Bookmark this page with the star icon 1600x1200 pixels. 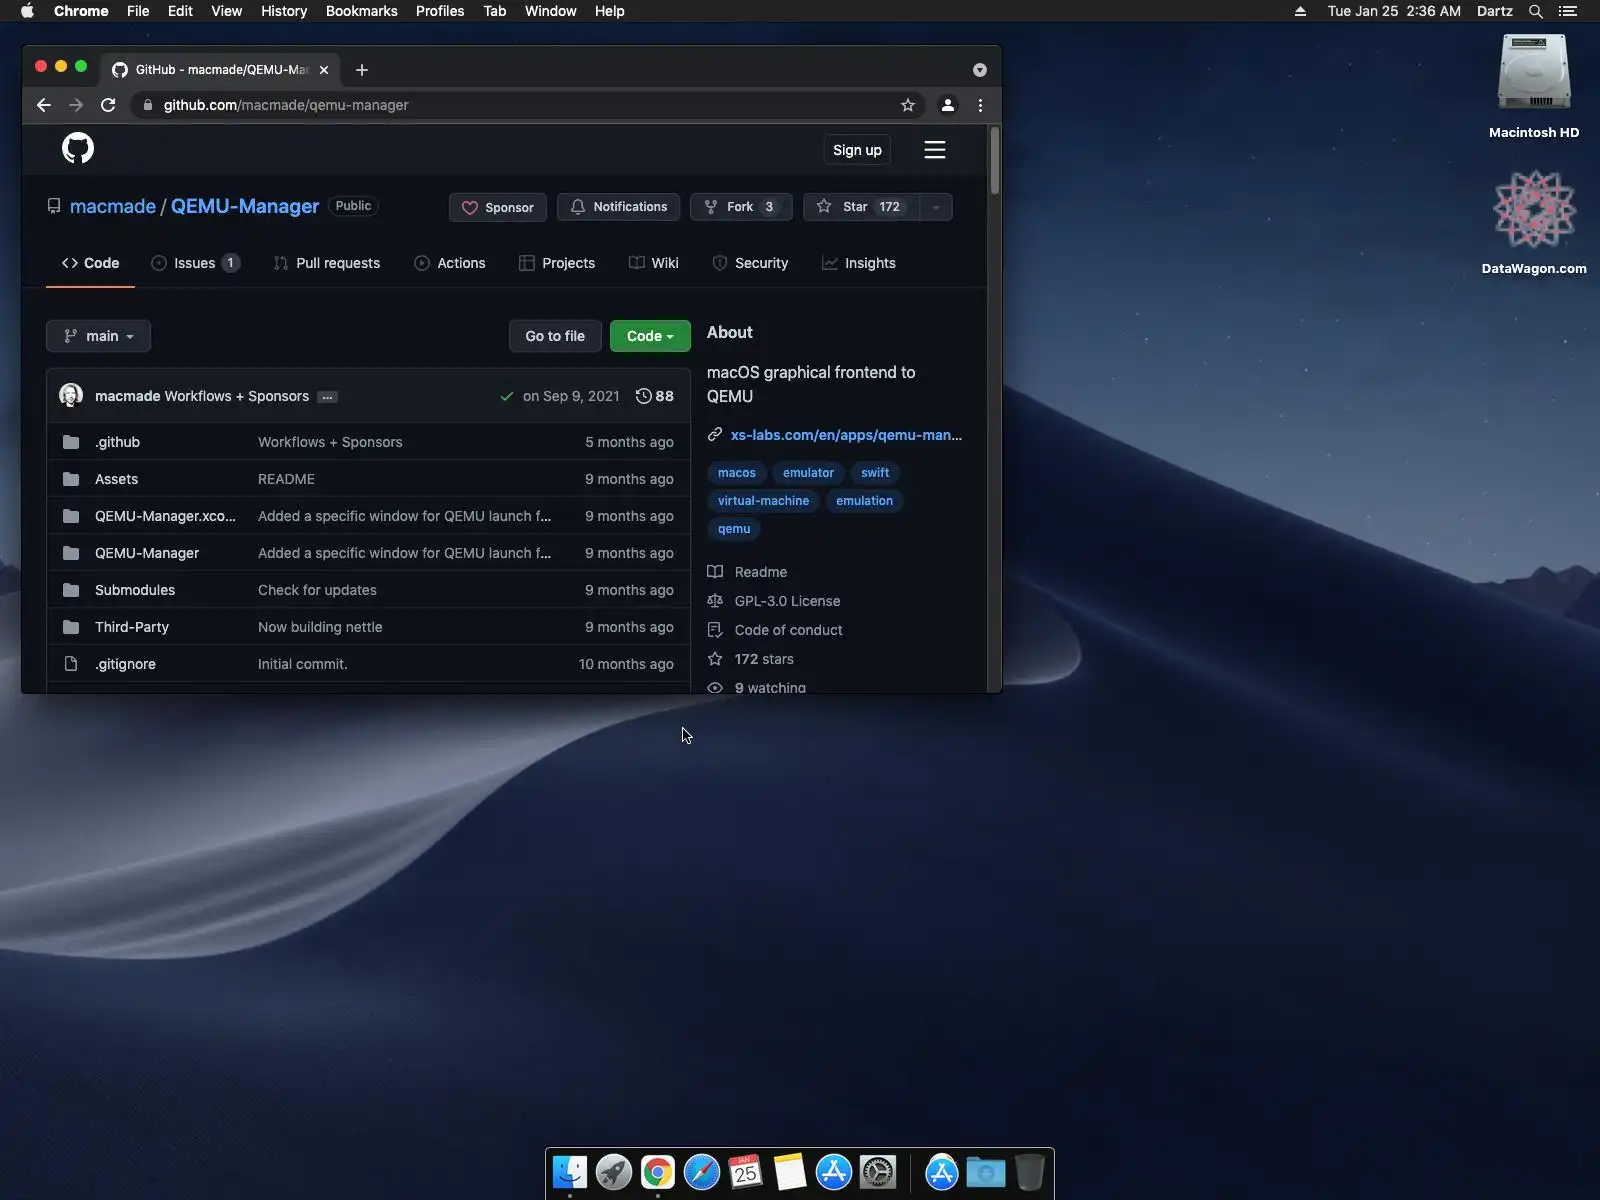908,105
